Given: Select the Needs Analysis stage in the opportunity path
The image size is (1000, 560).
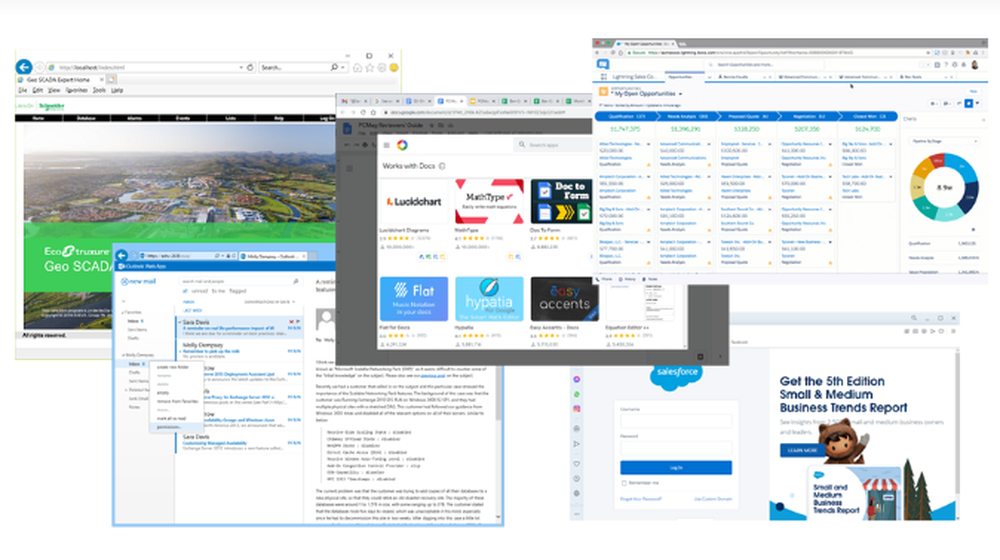Looking at the screenshot, I should coord(686,117).
